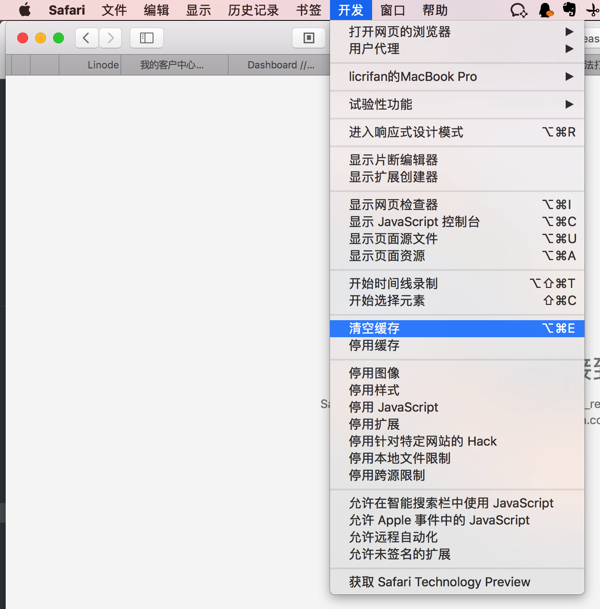Image resolution: width=600 pixels, height=609 pixels.
Task: Open the Safari application menu
Action: tap(67, 10)
